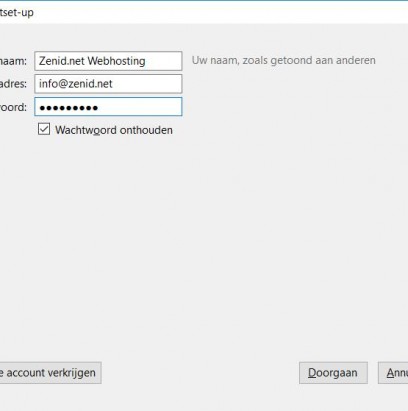Click the Wachtwoord onthouden label text
The image size is (408, 411).
click(114, 130)
